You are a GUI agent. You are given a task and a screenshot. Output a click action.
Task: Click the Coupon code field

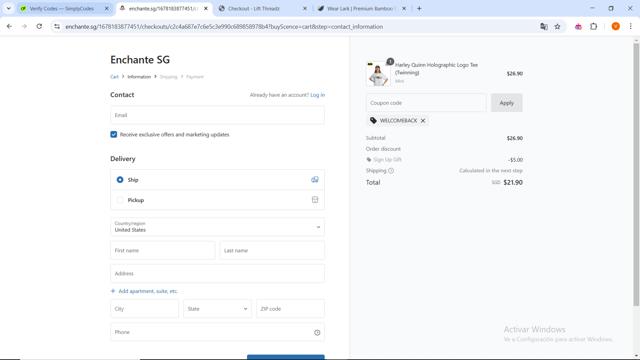pos(426,103)
